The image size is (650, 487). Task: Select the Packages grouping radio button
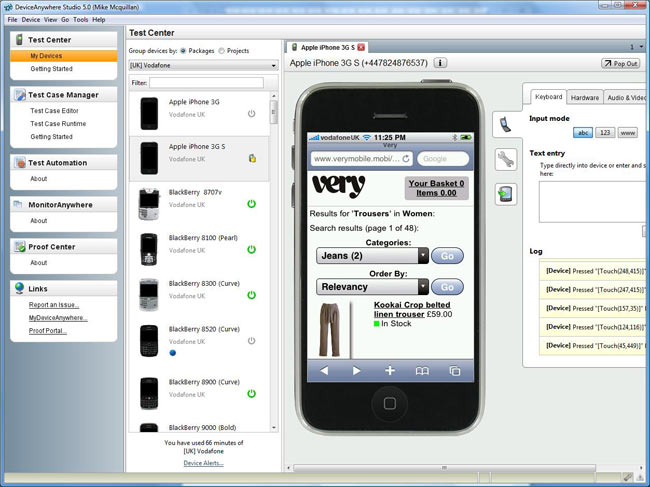pos(184,50)
